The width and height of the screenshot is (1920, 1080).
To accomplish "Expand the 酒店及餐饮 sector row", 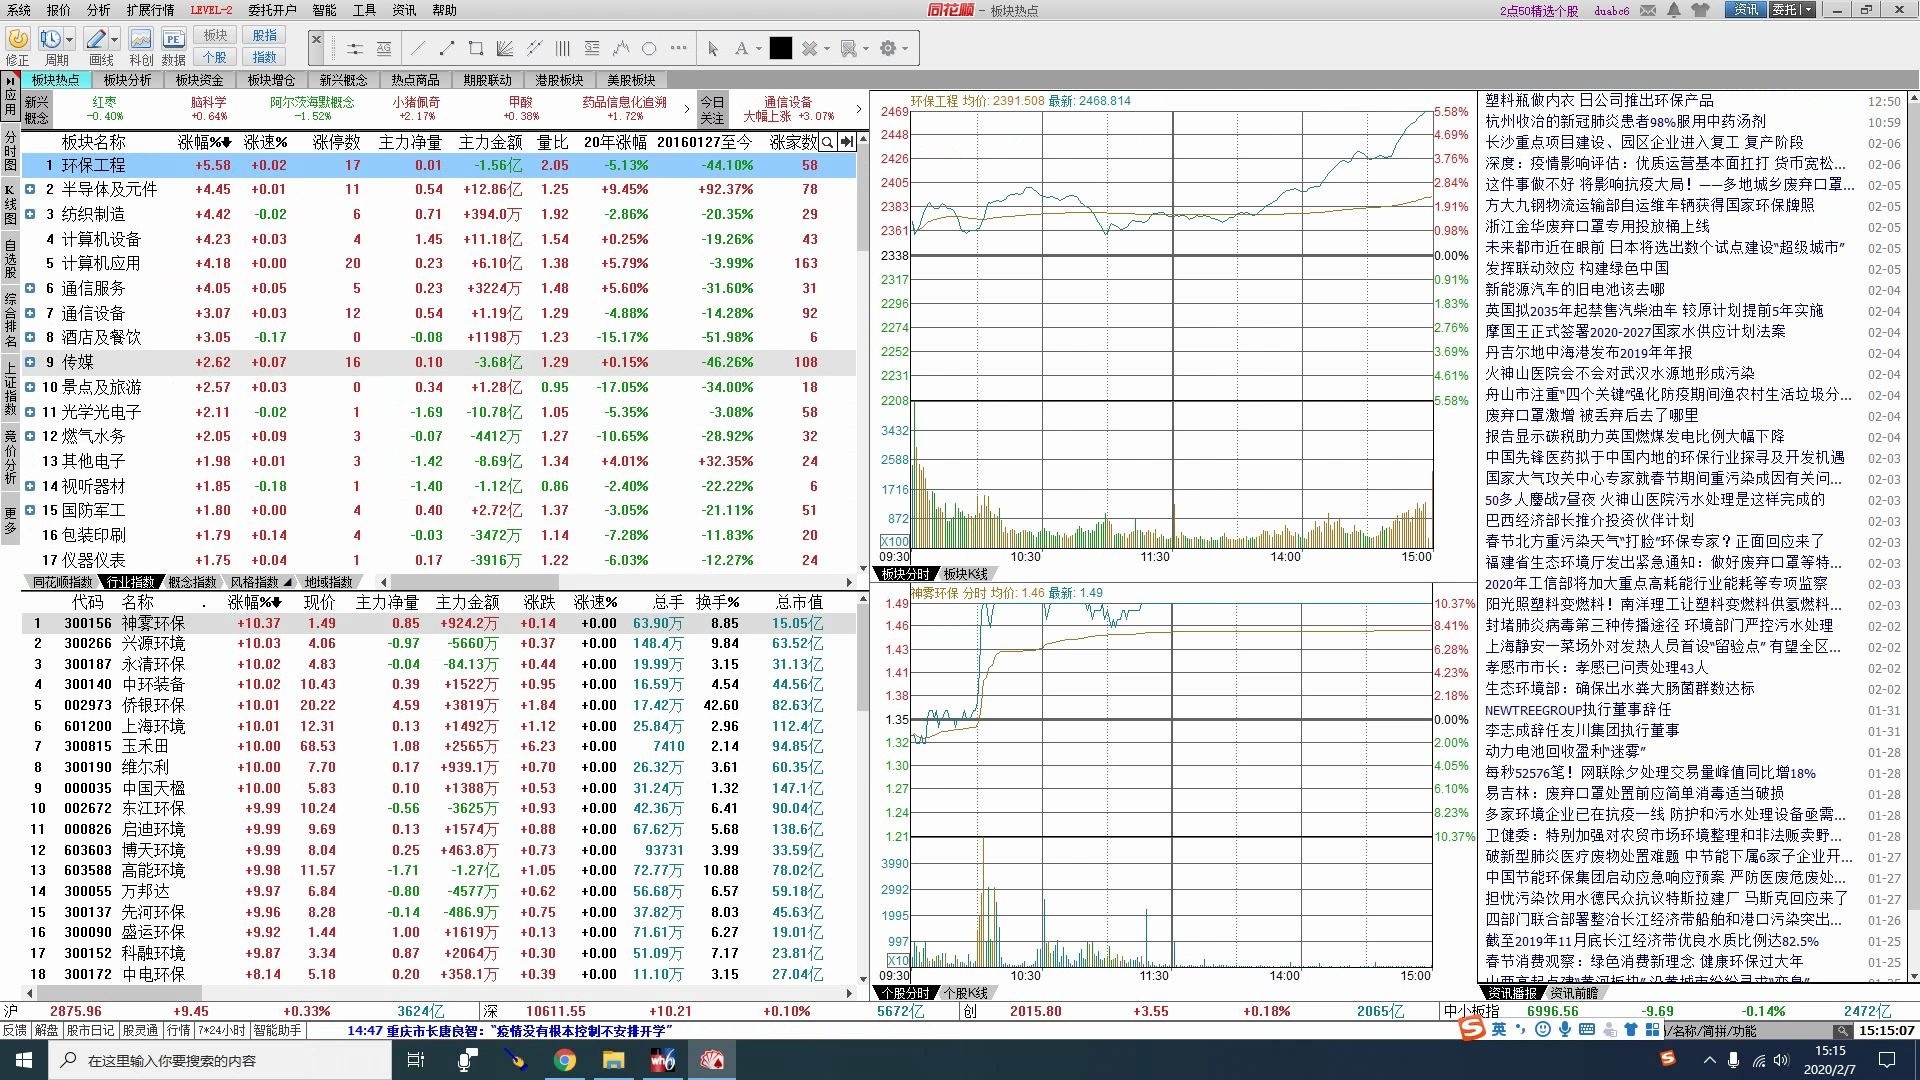I will pos(30,338).
